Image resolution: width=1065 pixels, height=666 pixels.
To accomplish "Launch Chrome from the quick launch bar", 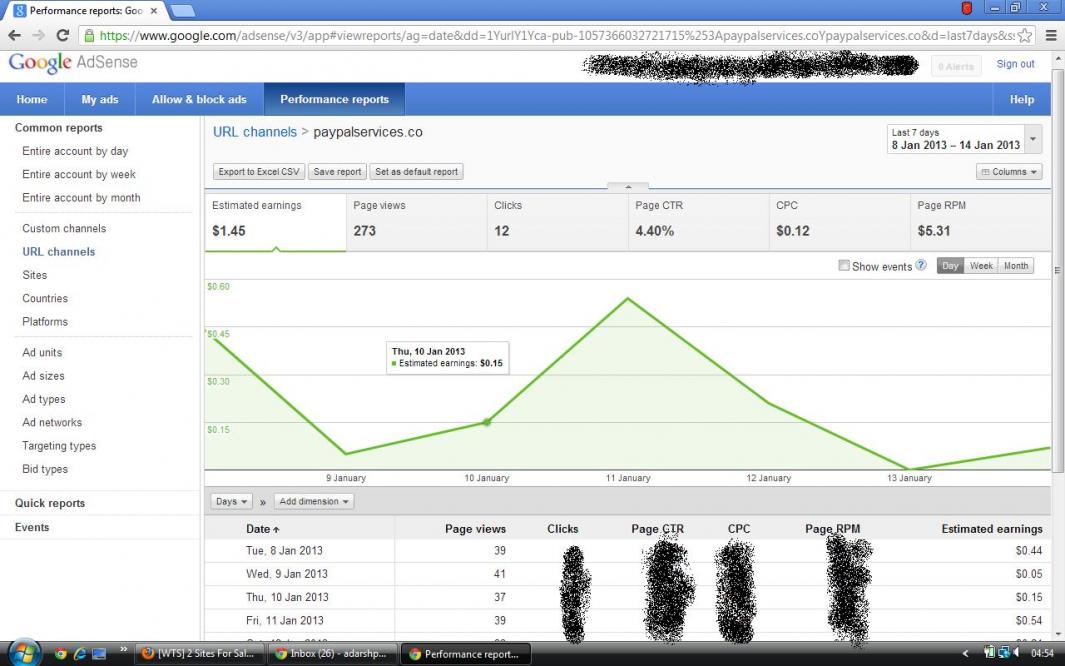I will point(60,654).
